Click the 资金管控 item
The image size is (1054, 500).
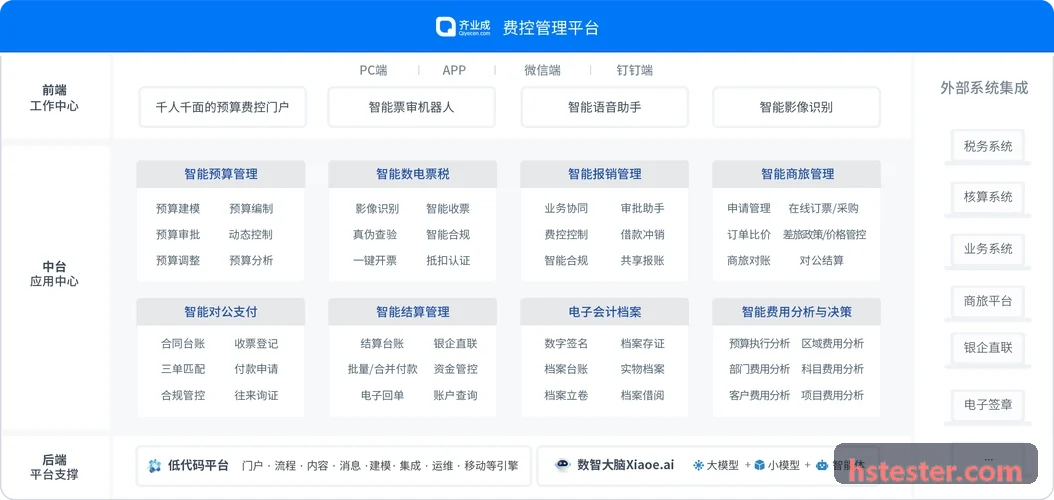point(456,369)
